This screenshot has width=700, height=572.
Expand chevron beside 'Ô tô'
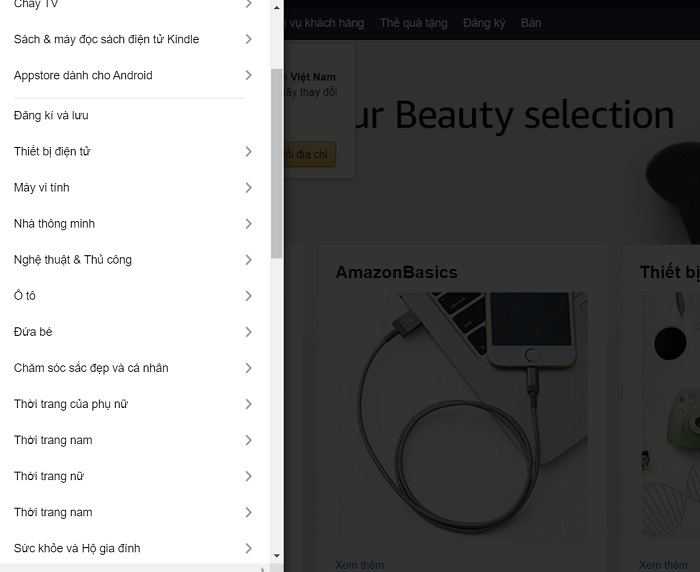(249, 296)
